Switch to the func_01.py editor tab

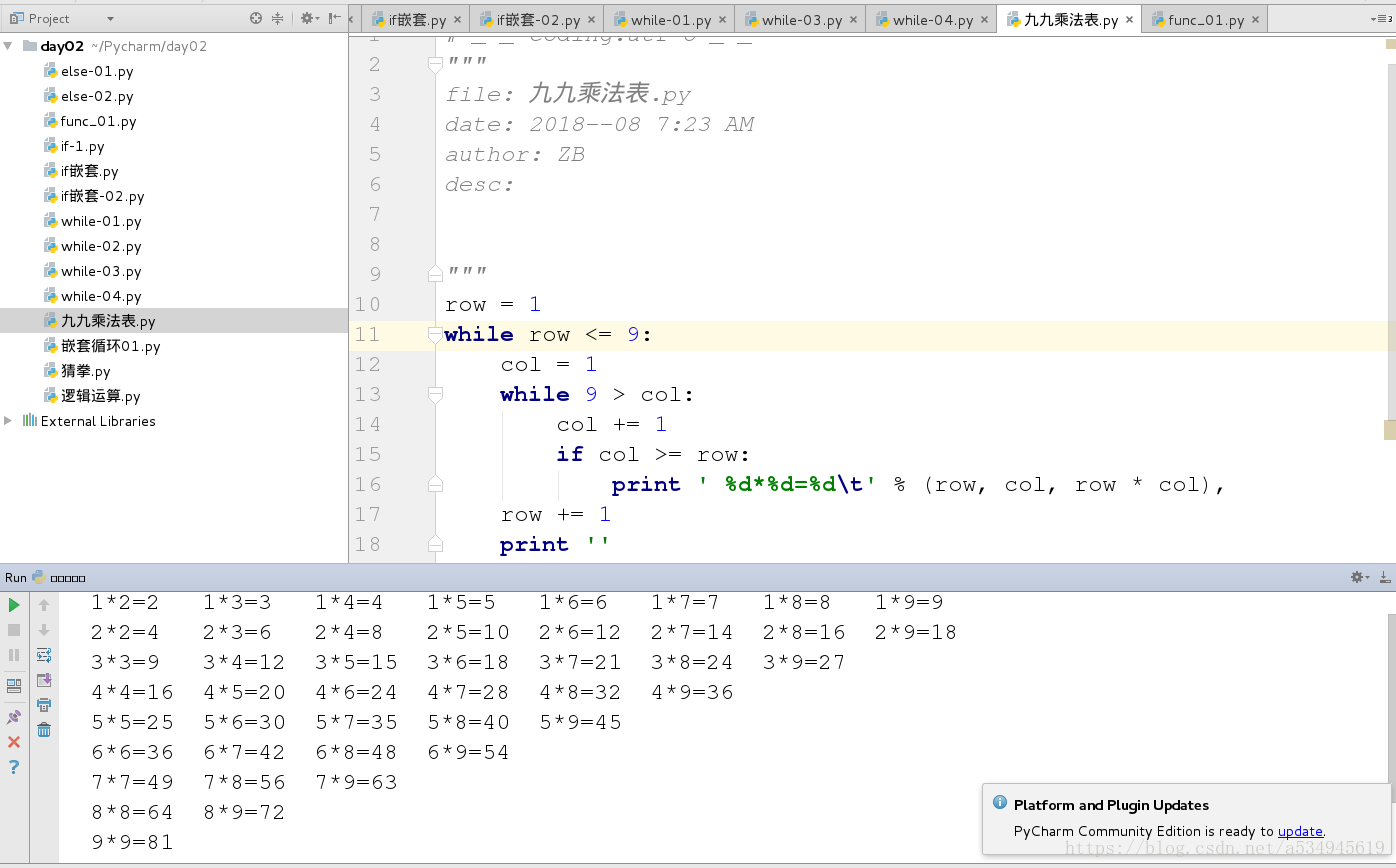1205,20
